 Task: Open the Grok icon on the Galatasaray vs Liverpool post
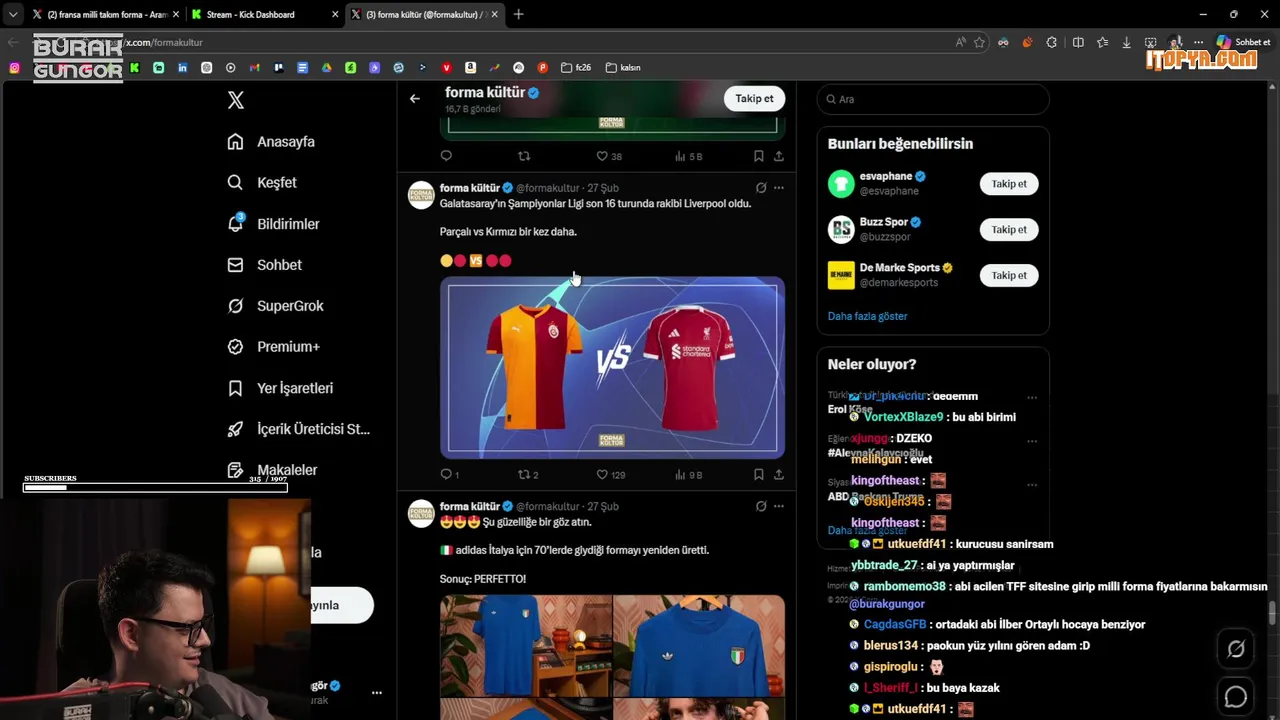(761, 188)
